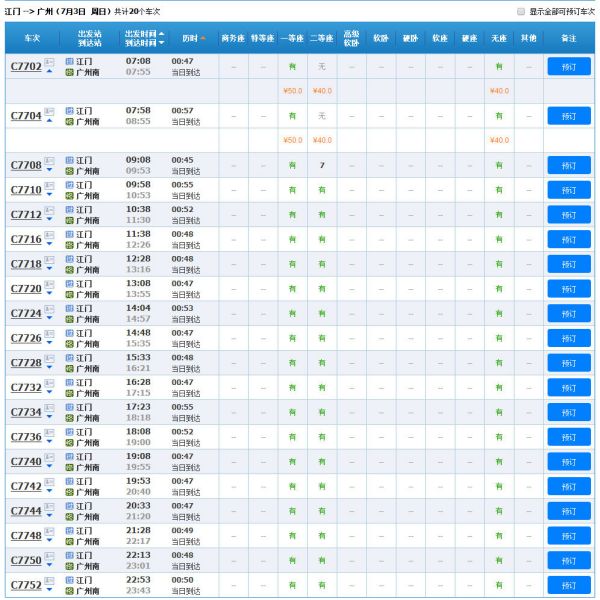Viewport: 600px width, 600px height.
Task: Click the ID card icon beside C7732
Action: click(x=49, y=383)
